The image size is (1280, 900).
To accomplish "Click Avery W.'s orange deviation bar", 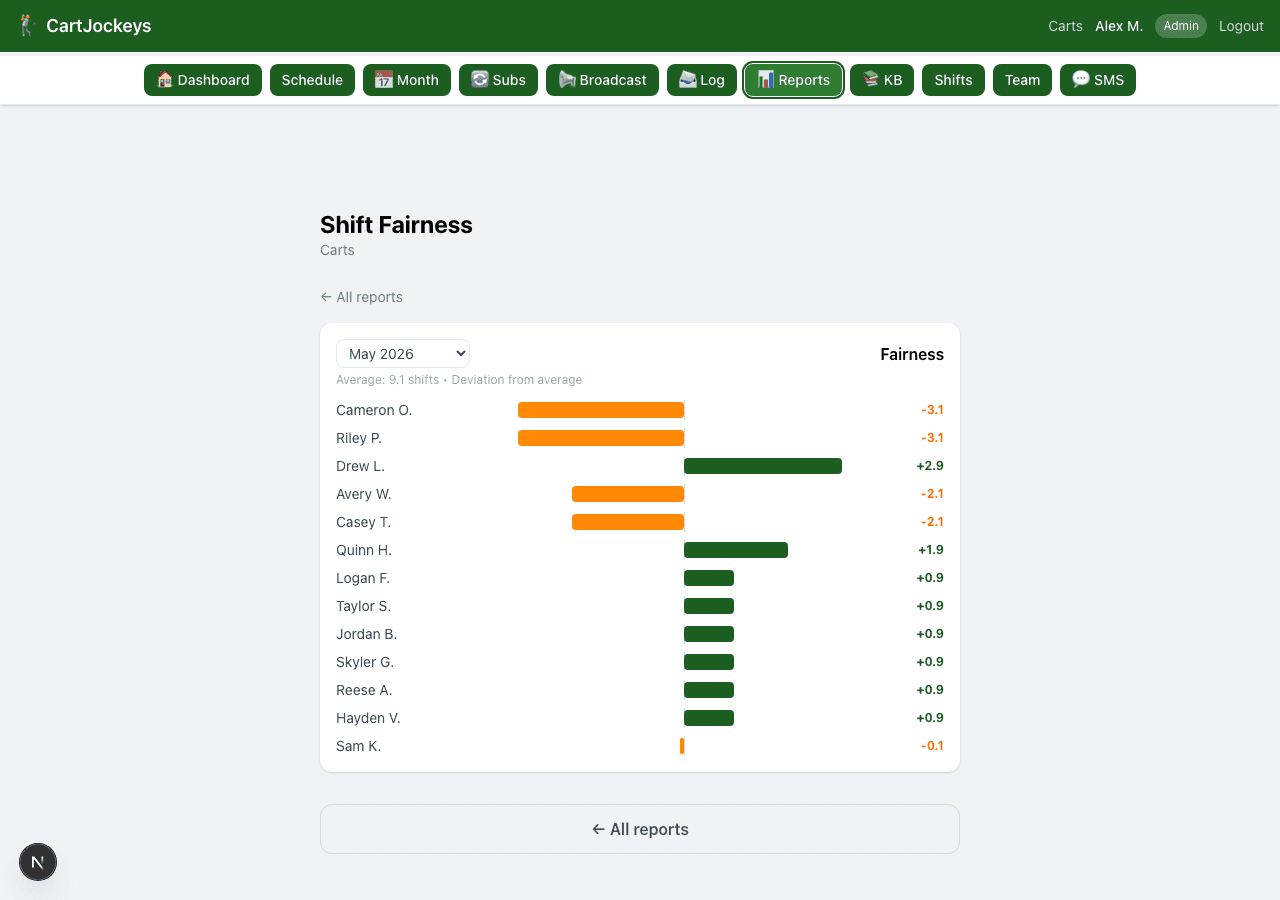I will point(628,494).
